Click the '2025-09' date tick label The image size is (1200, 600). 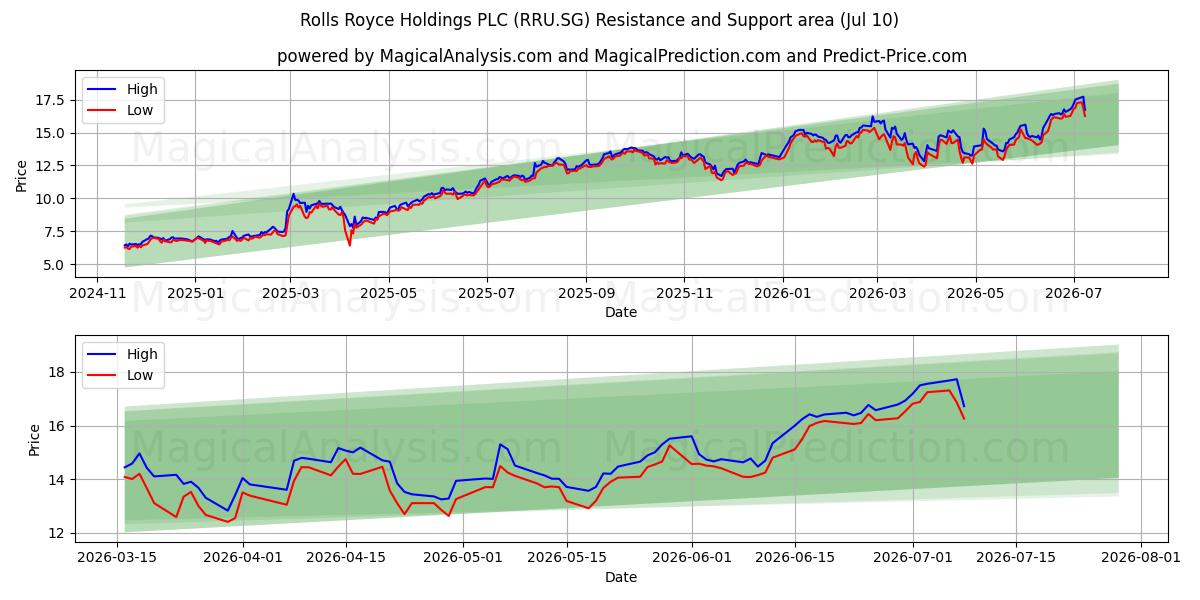click(586, 295)
